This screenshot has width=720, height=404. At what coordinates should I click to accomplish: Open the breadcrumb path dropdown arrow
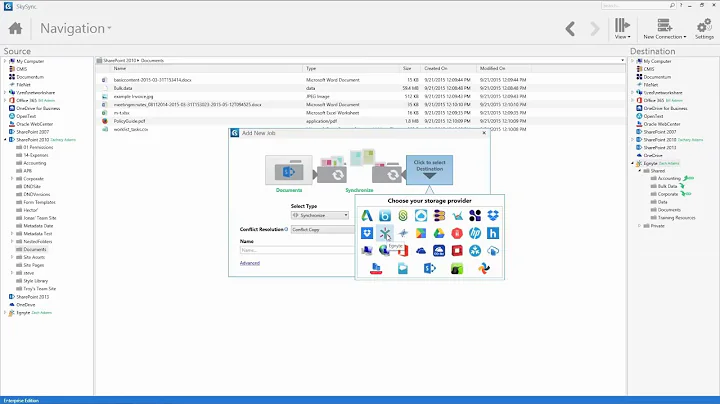click(622, 61)
